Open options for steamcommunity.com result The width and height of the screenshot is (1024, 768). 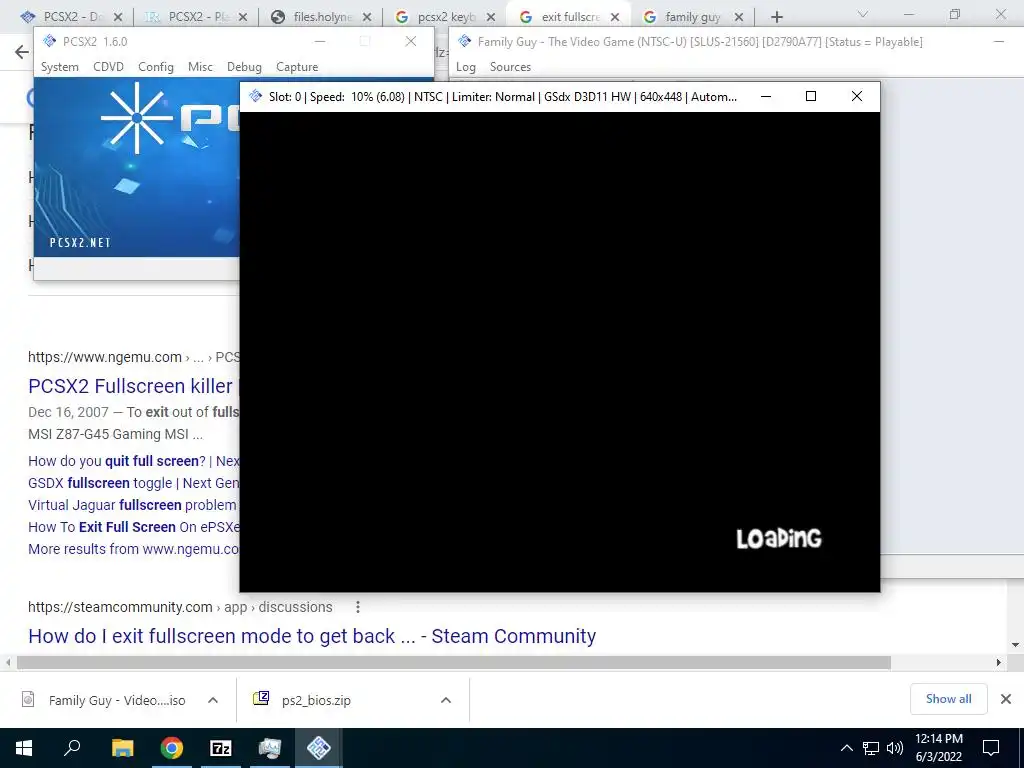pyautogui.click(x=357, y=607)
